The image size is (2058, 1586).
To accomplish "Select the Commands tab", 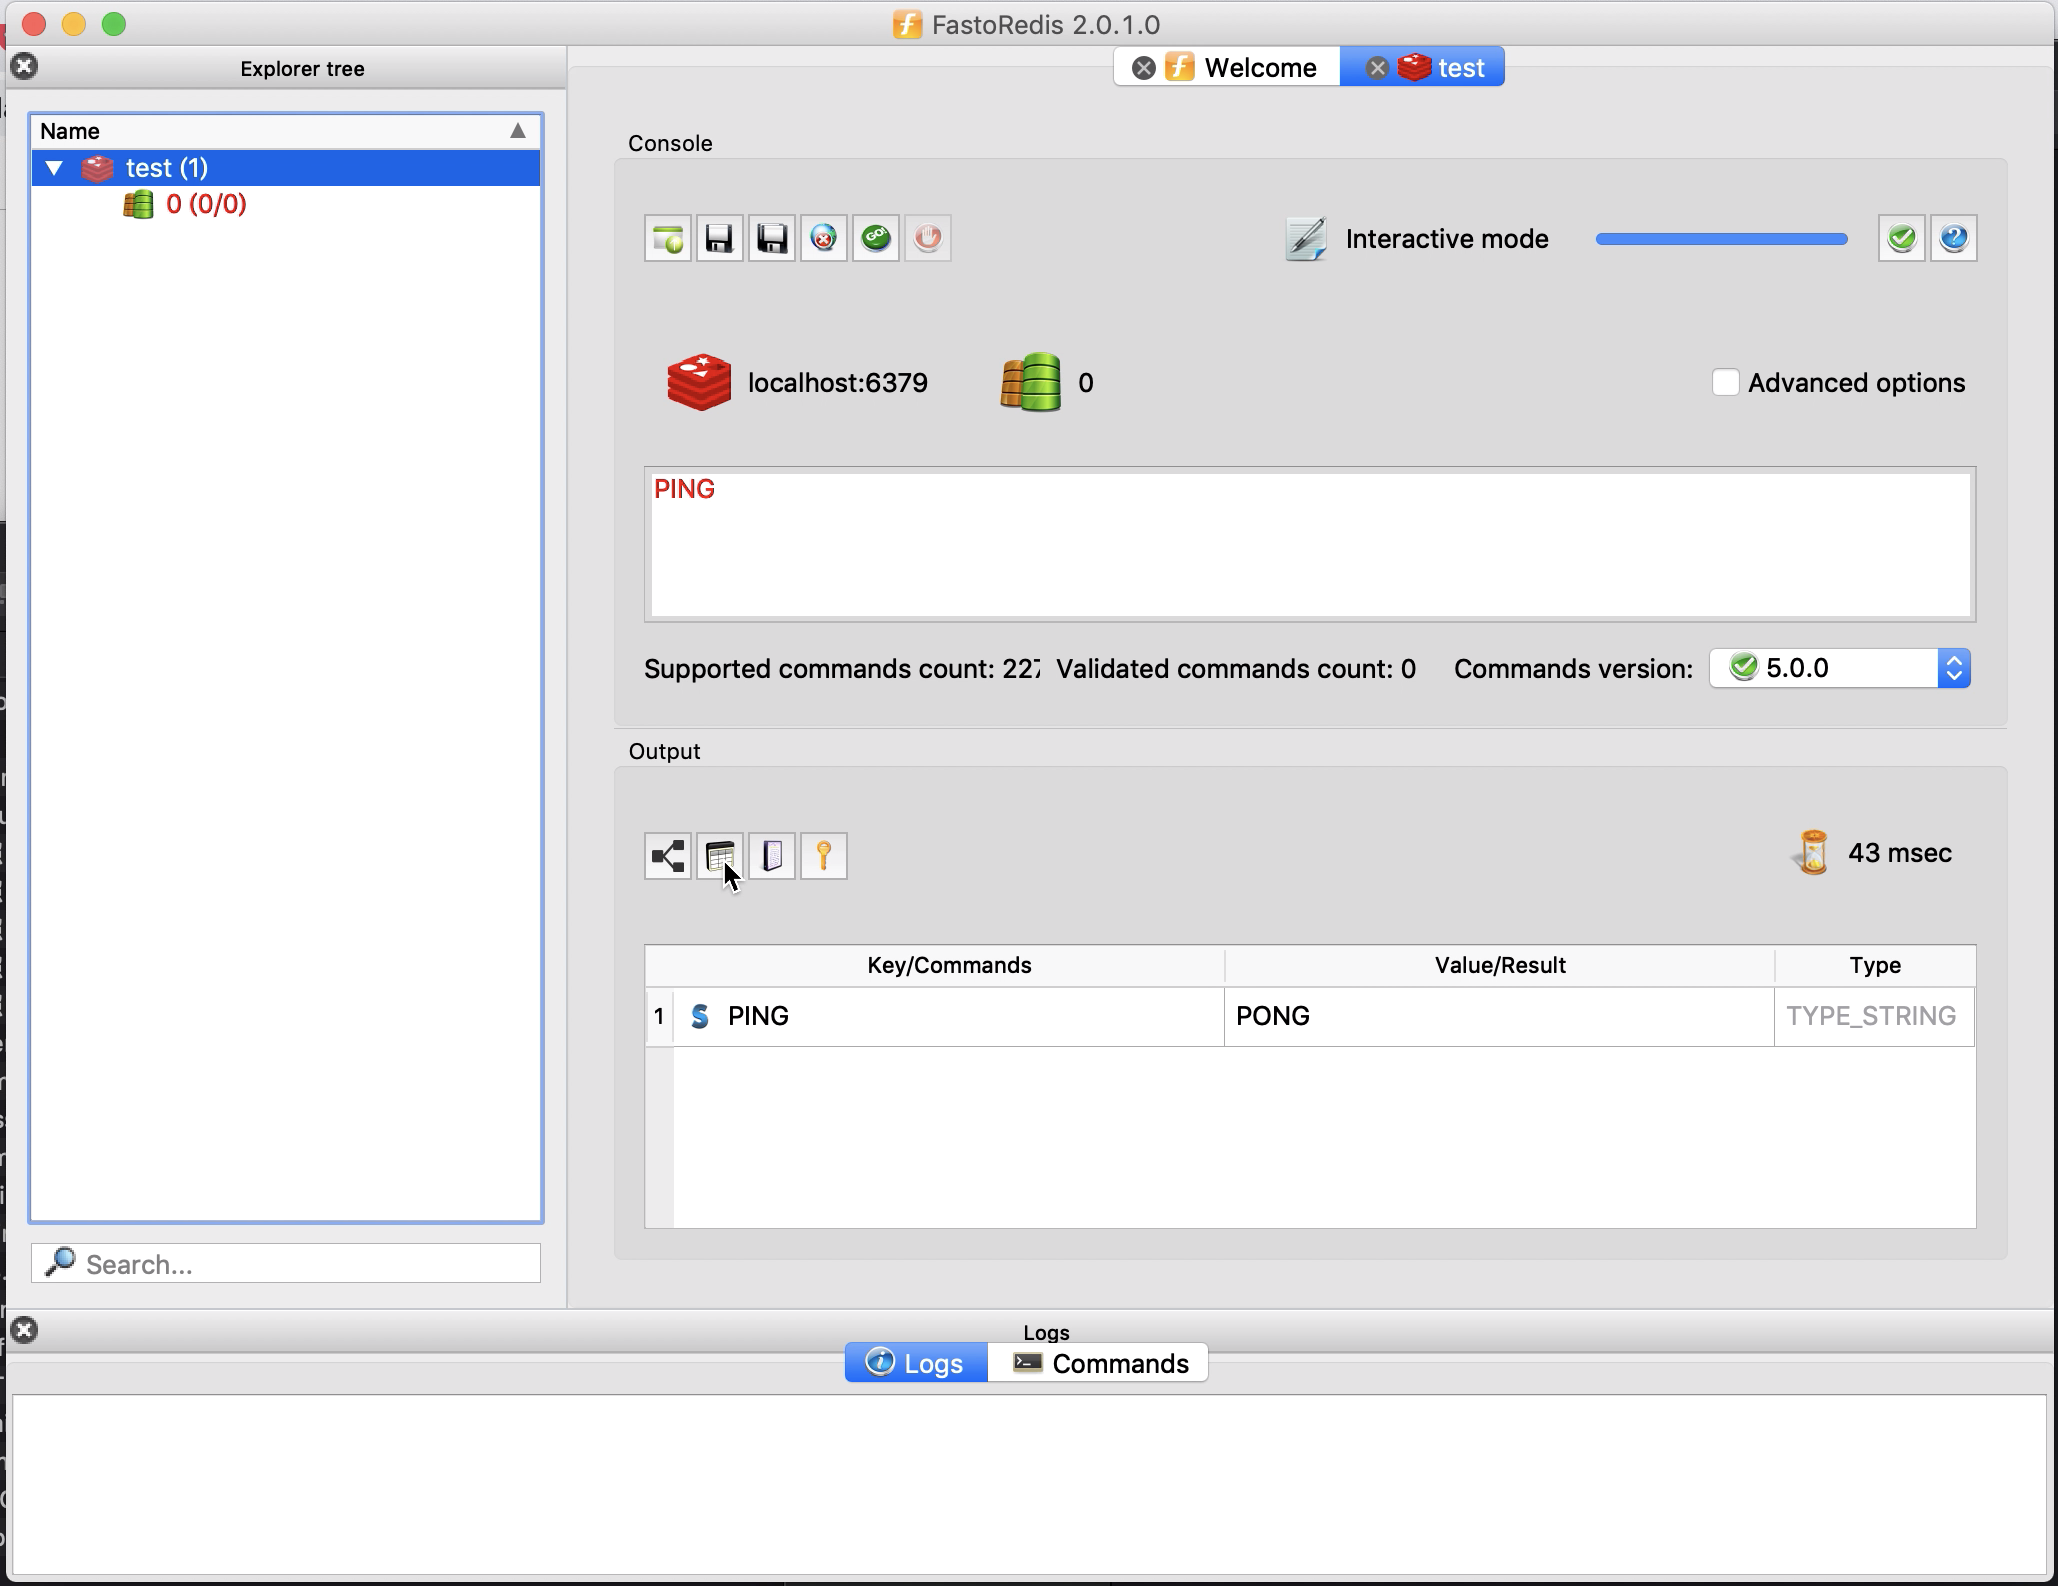I will (x=1098, y=1363).
